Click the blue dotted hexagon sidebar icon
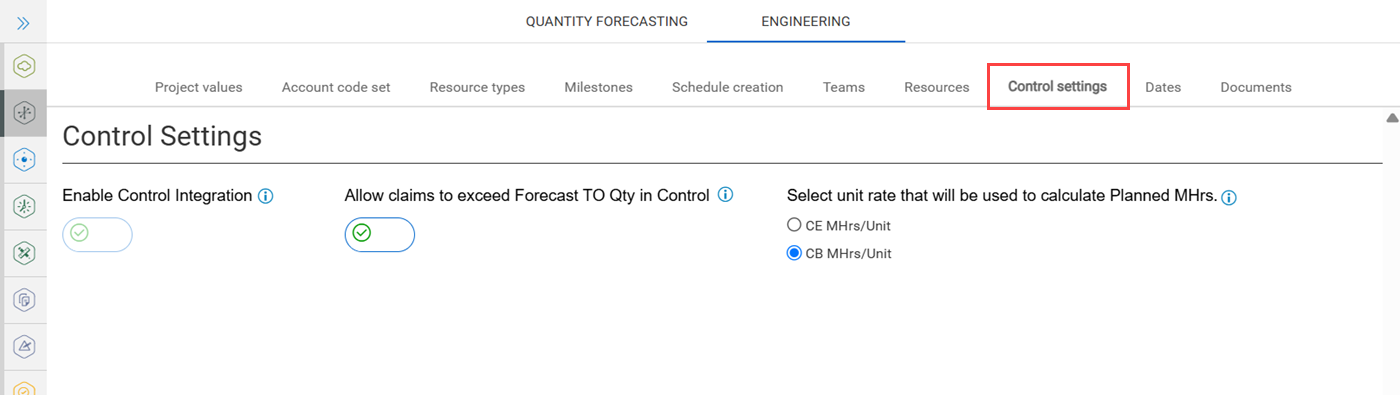This screenshot has width=1400, height=395. (x=24, y=159)
